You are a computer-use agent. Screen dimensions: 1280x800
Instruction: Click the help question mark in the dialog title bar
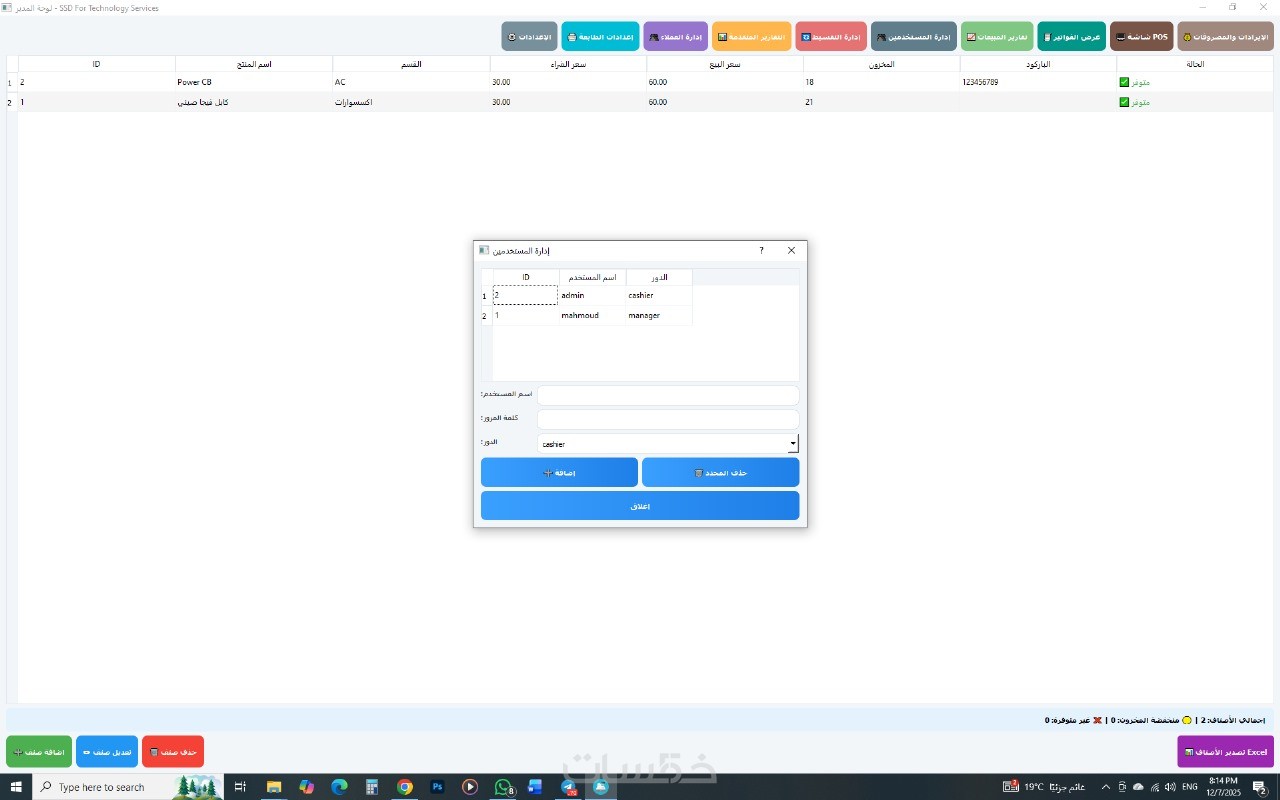coord(761,251)
